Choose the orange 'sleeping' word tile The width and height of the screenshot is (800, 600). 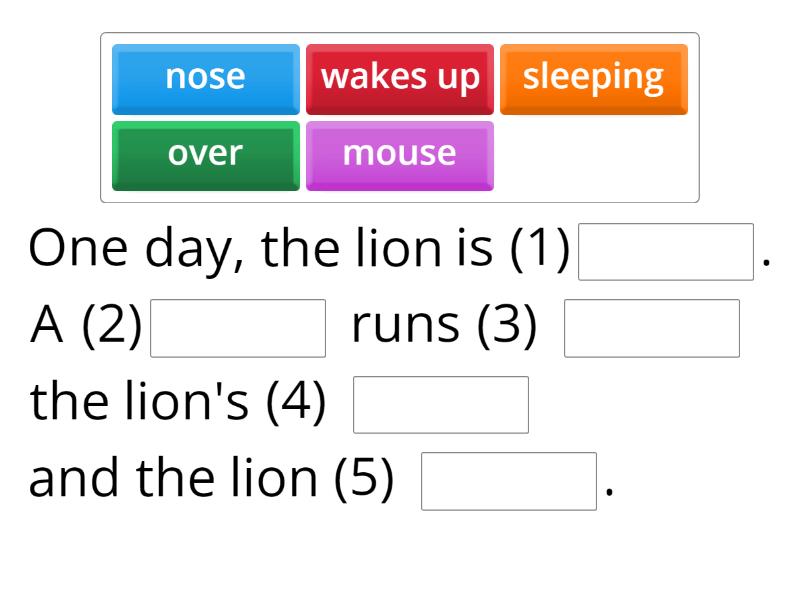pyautogui.click(x=593, y=77)
